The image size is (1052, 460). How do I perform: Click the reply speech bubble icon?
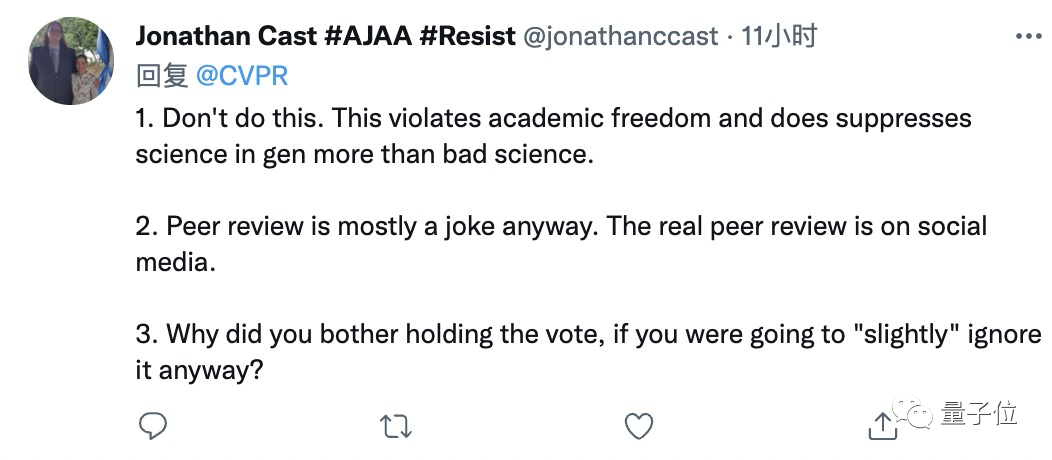tap(152, 427)
